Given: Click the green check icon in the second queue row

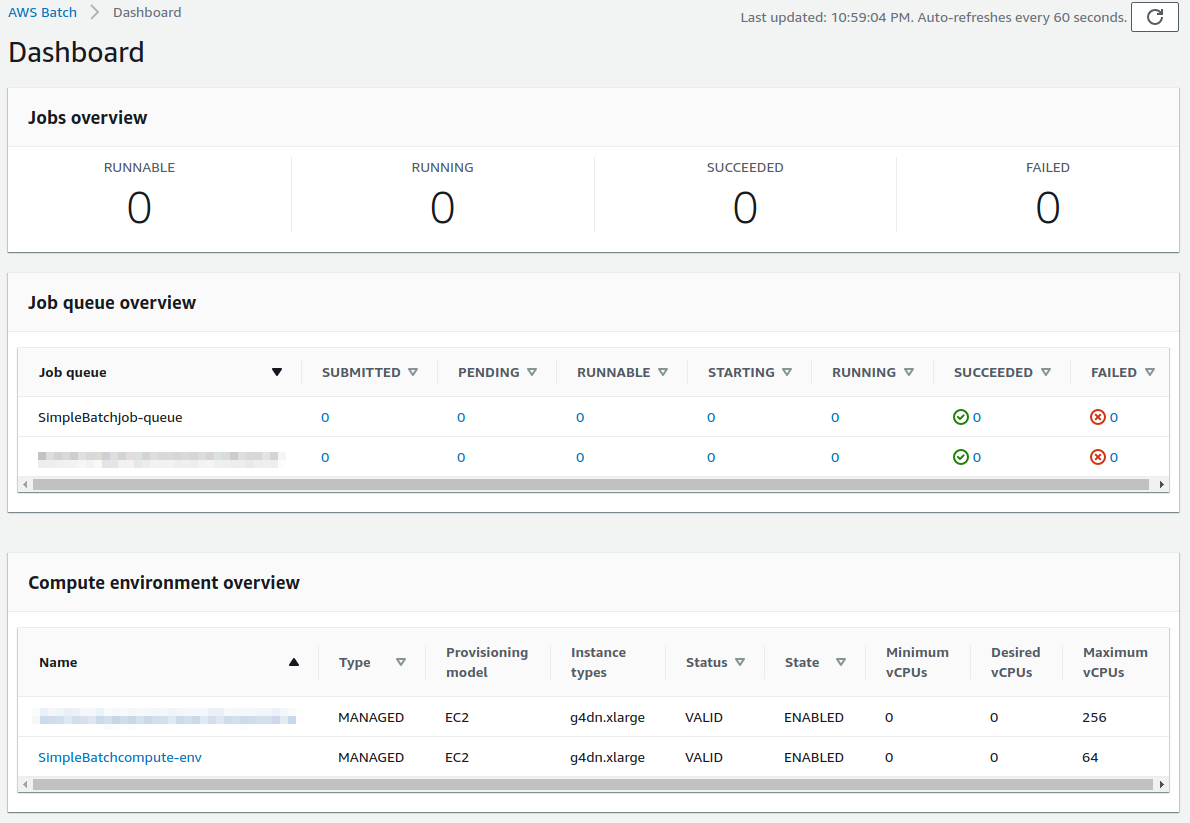Looking at the screenshot, I should point(960,457).
